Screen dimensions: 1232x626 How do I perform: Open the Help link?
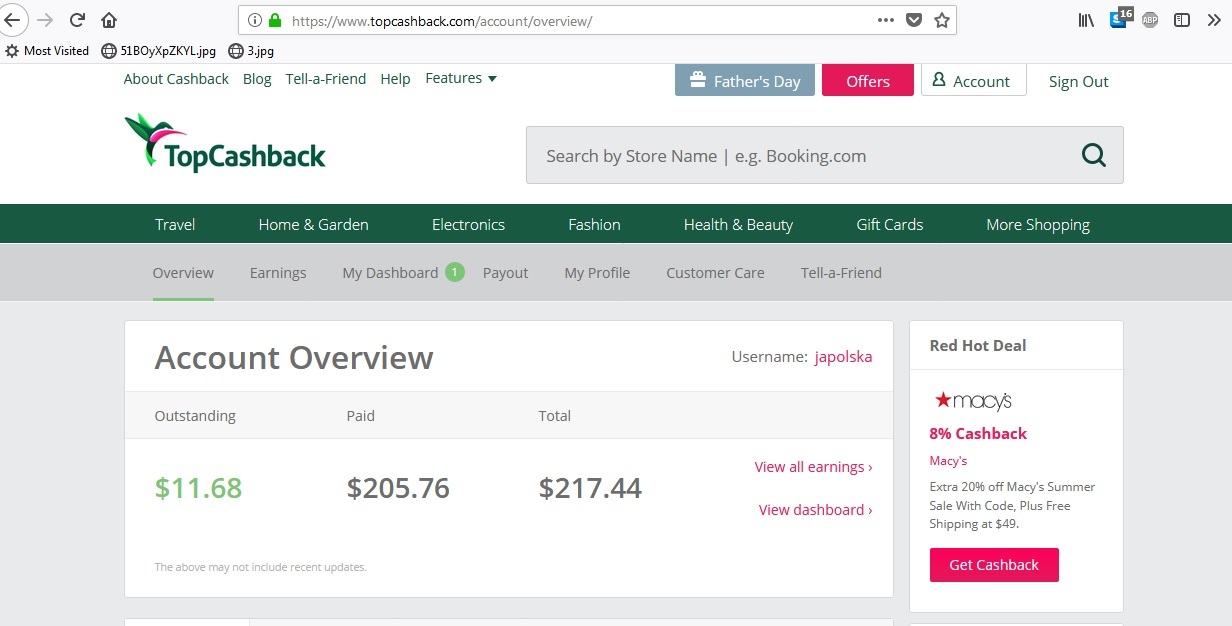click(395, 79)
